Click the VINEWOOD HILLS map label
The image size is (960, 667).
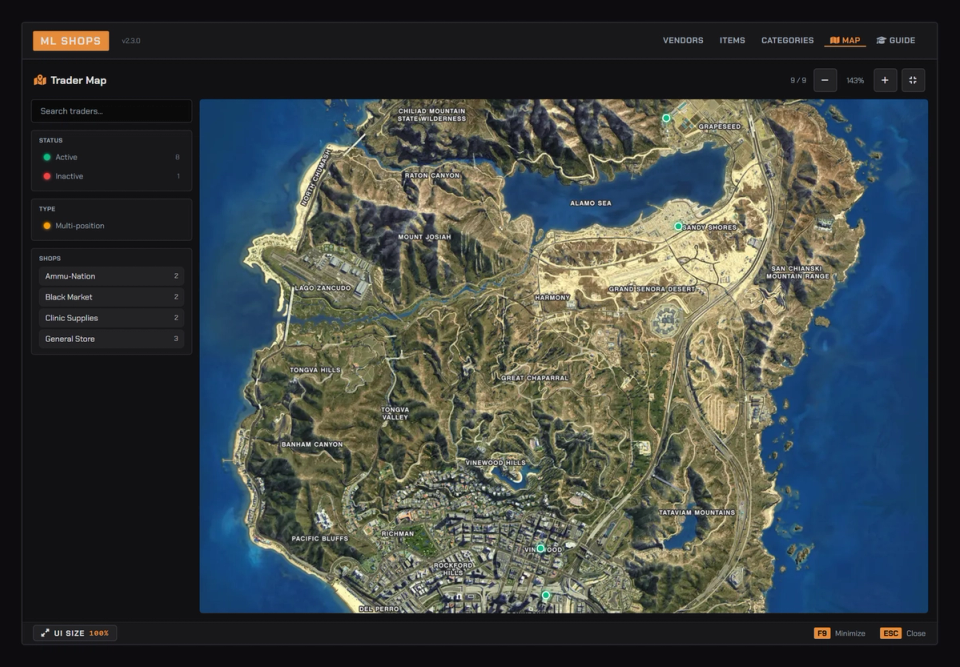(x=495, y=463)
